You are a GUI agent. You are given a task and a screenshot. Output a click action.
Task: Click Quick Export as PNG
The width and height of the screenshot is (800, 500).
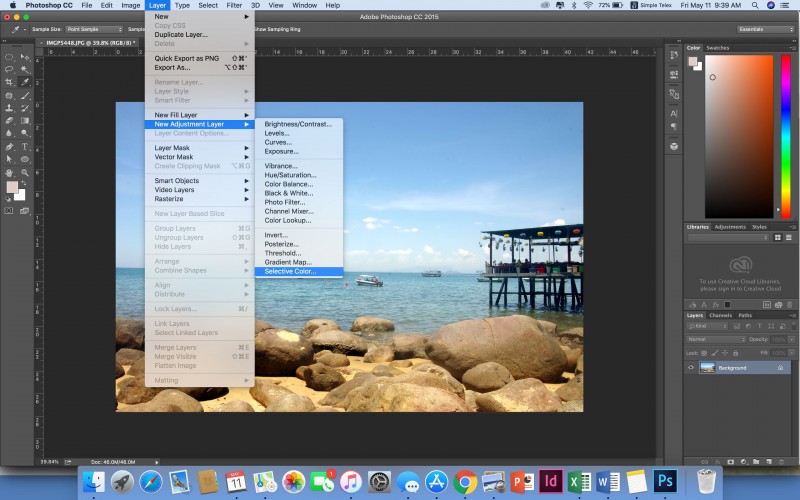point(189,58)
